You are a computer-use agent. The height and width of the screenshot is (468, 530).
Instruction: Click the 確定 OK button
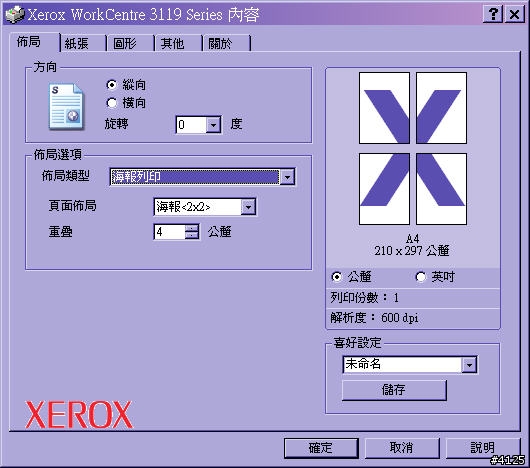tap(321, 448)
